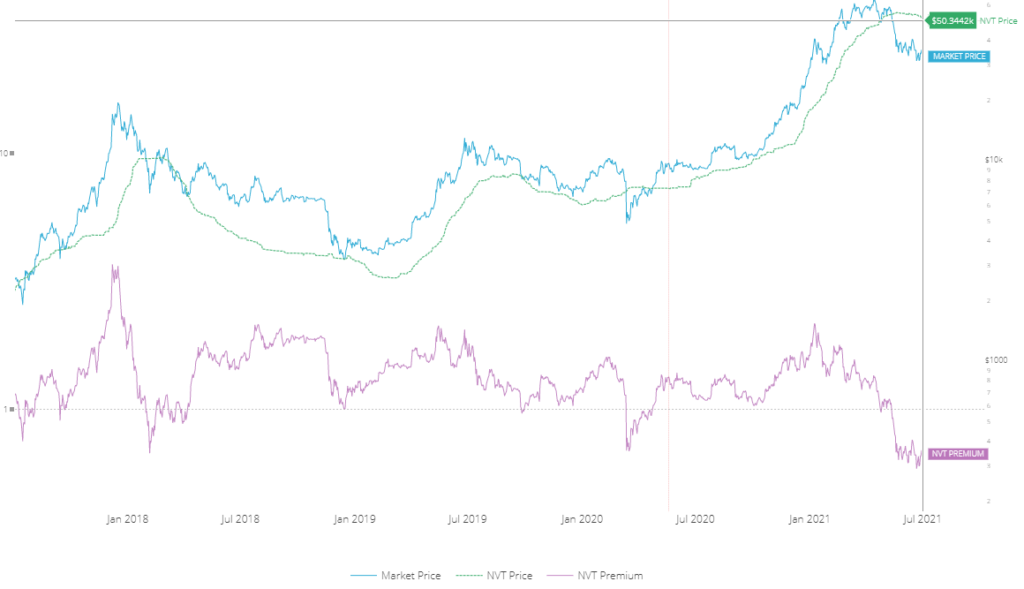Click the Jan 2018 date label
The height and width of the screenshot is (589, 1024).
click(127, 519)
